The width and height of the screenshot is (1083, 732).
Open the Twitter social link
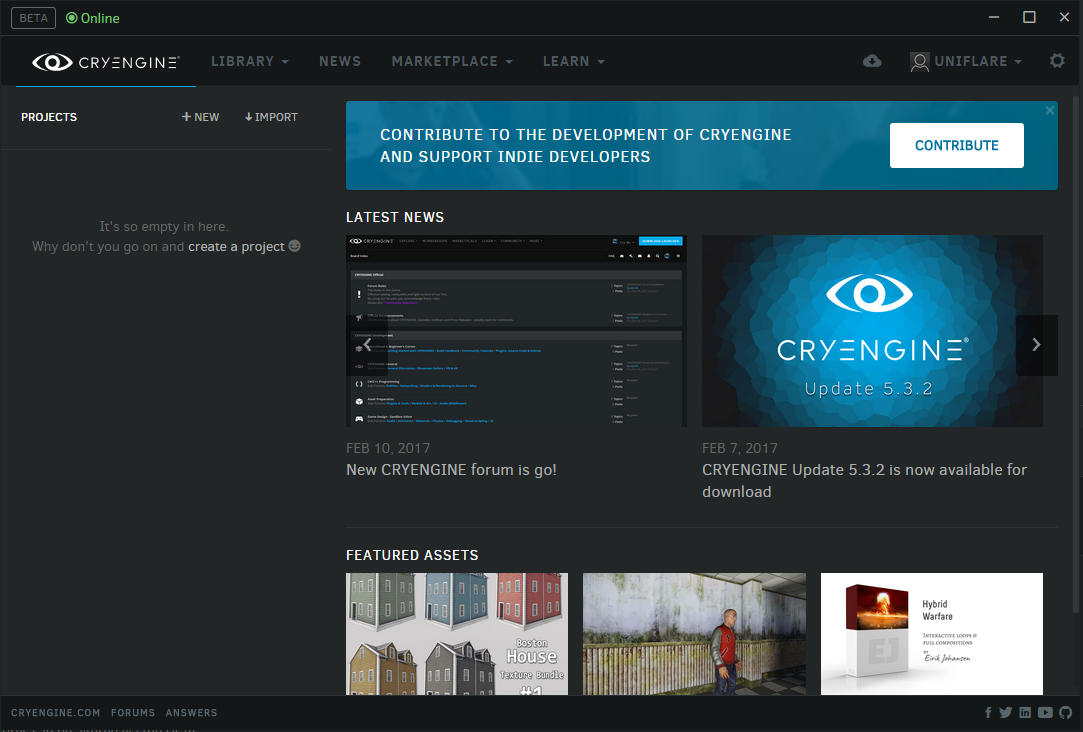click(x=1006, y=713)
